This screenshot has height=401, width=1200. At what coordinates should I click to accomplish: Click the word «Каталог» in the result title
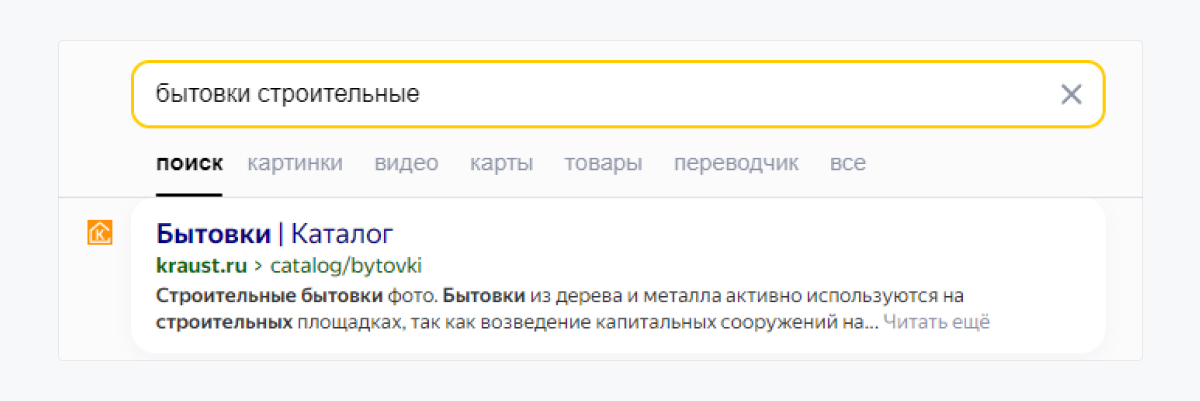coord(342,234)
